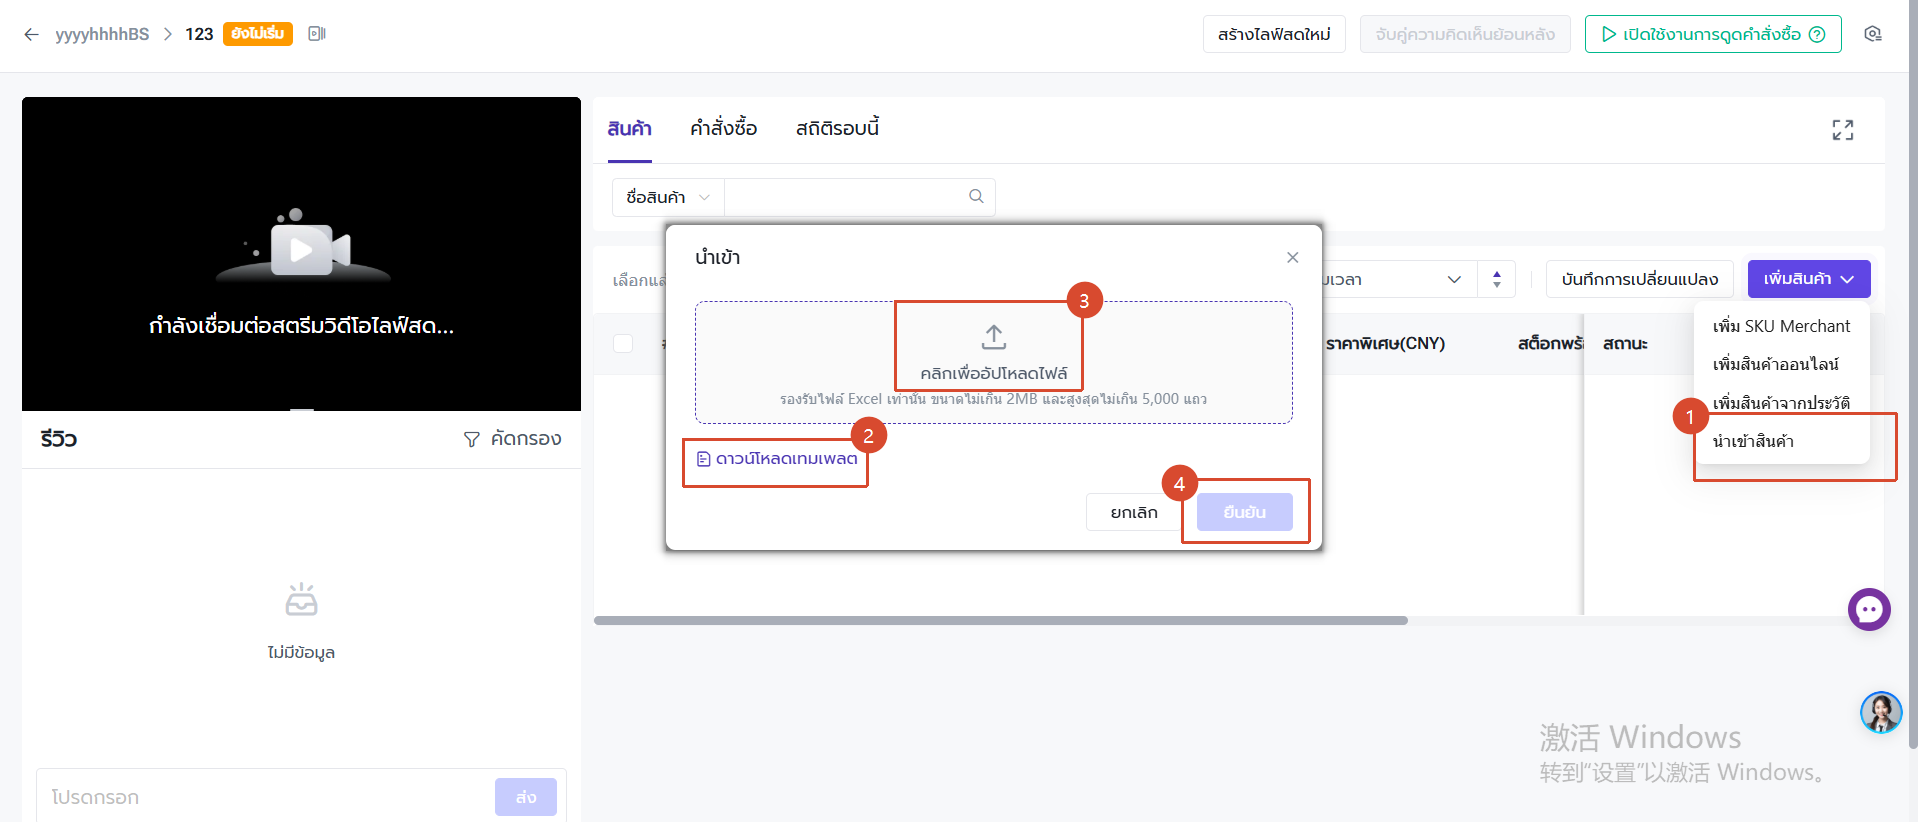Click the ราคาพิเศษ(CNY) column header
Image resolution: width=1918 pixels, height=822 pixels.
point(1385,343)
